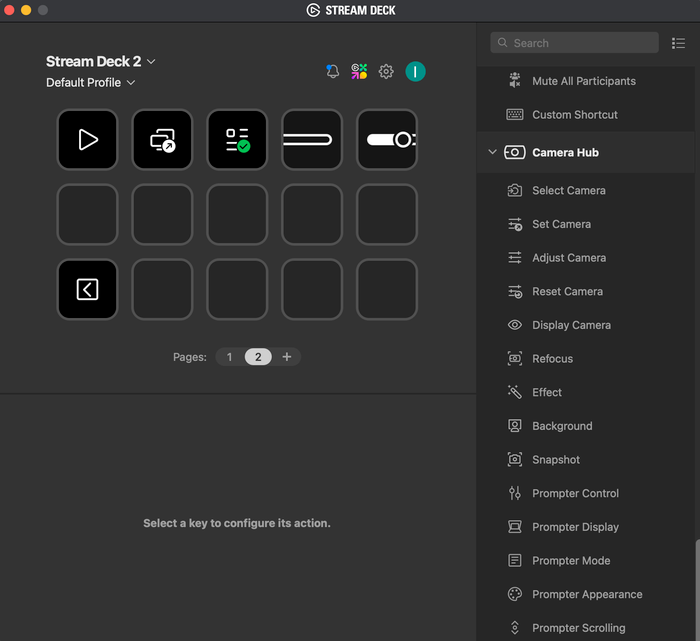Click the back-arrow folder key
Image resolution: width=700 pixels, height=641 pixels.
click(88, 289)
